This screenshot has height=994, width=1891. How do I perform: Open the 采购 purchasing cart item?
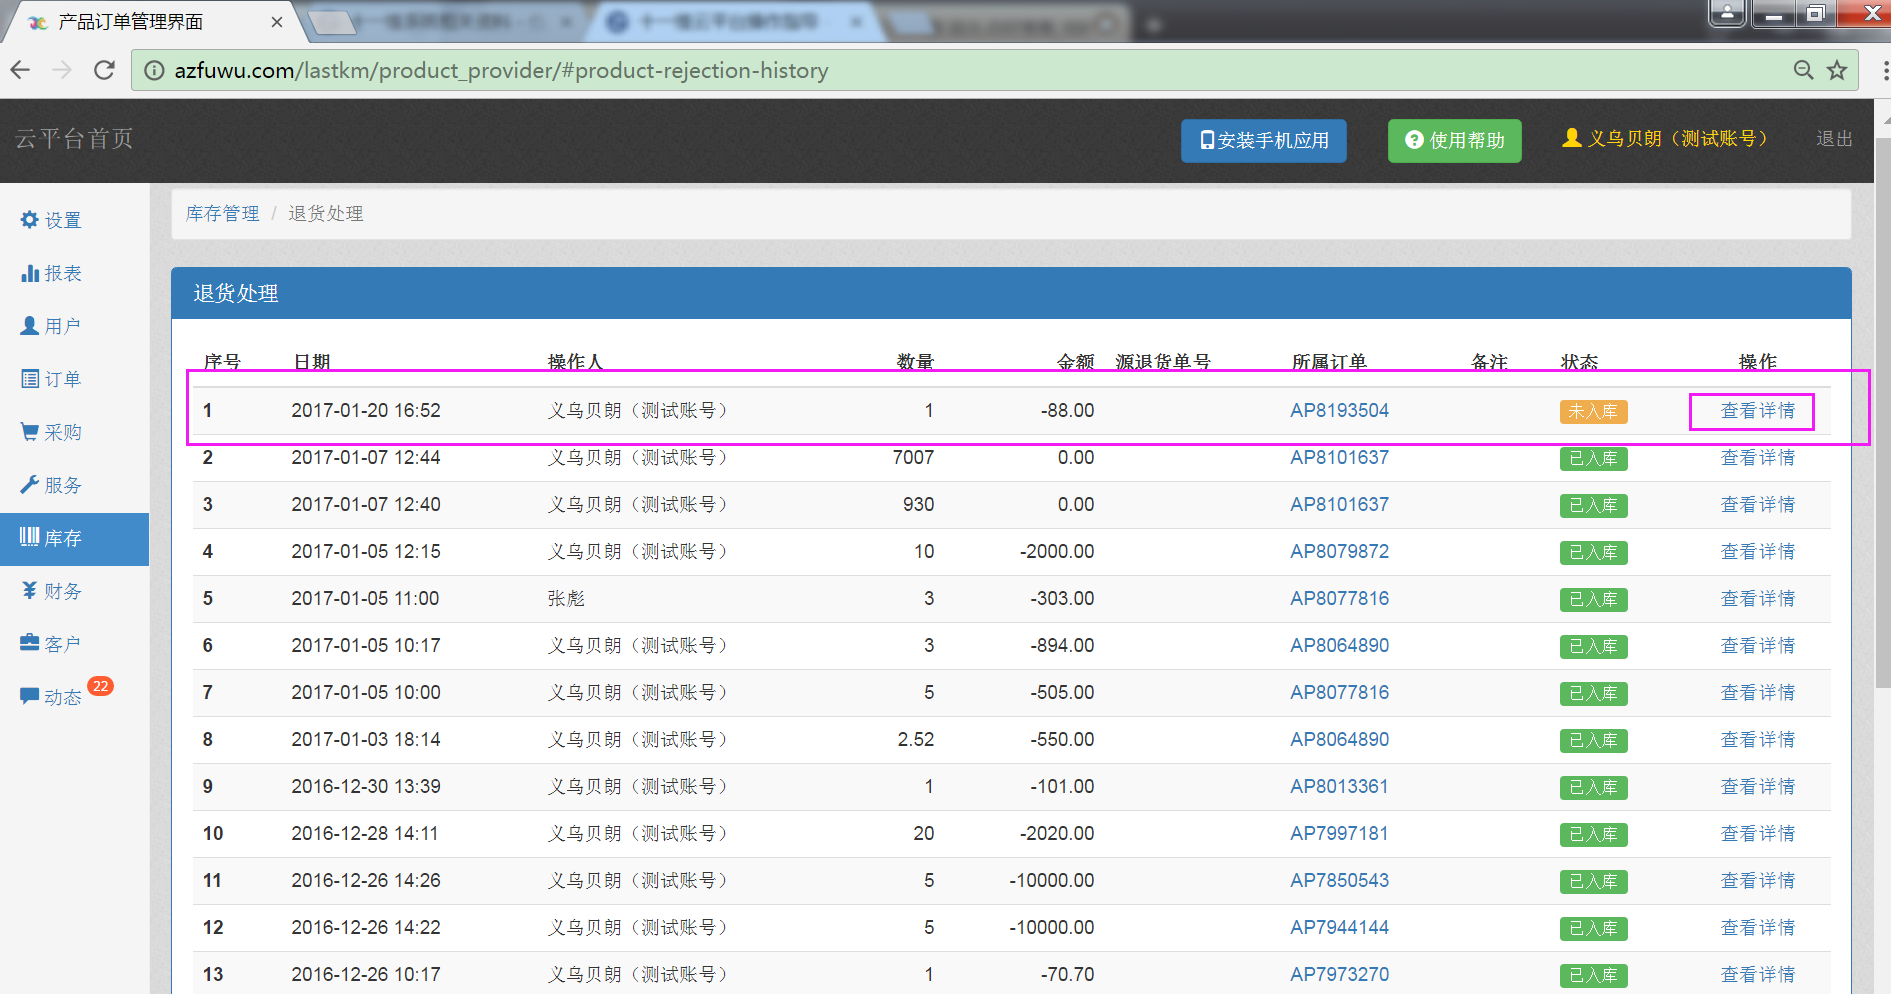51,432
